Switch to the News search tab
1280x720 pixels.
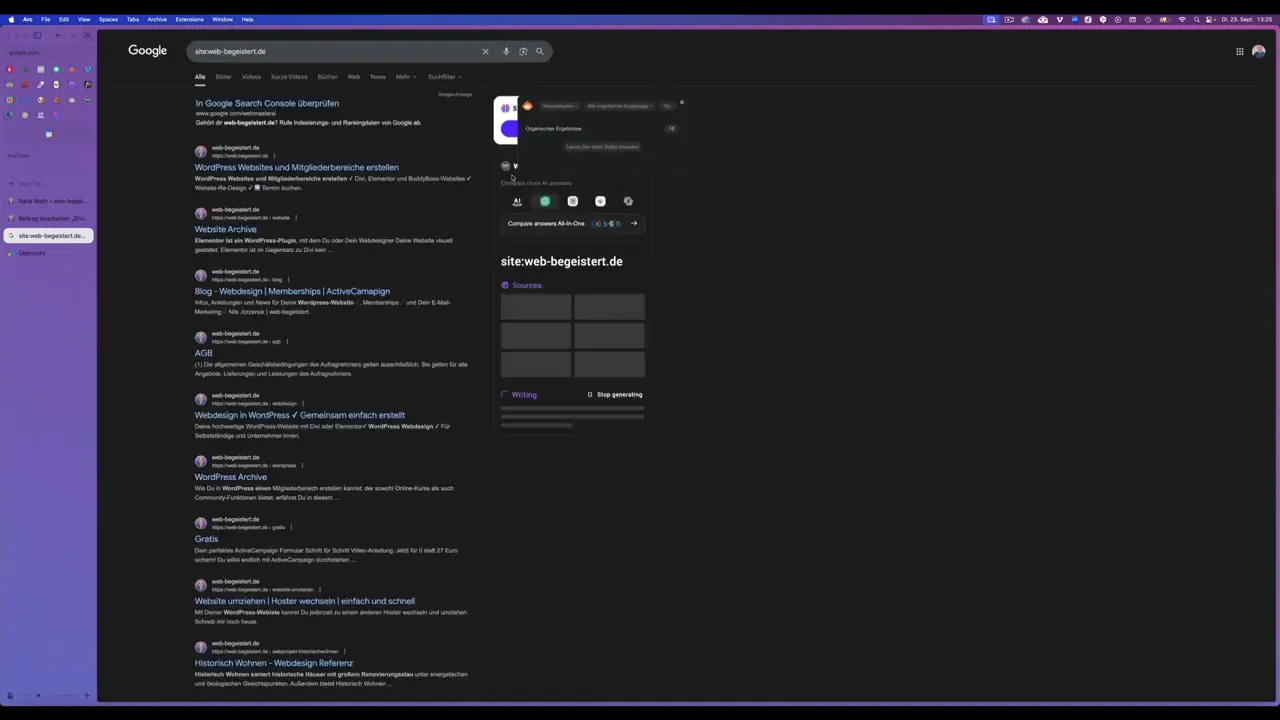click(x=377, y=77)
